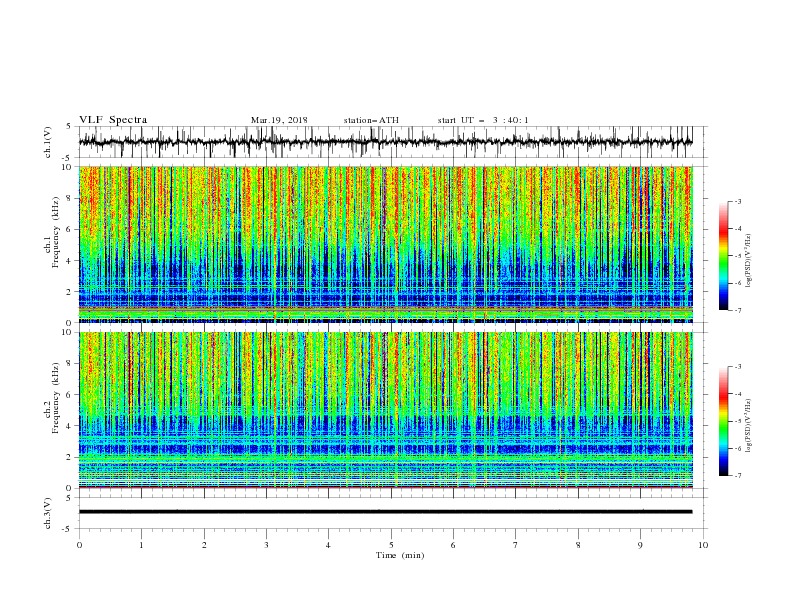792x612 pixels.
Task: Click the ch.2 color scale bar
Action: coord(724,421)
